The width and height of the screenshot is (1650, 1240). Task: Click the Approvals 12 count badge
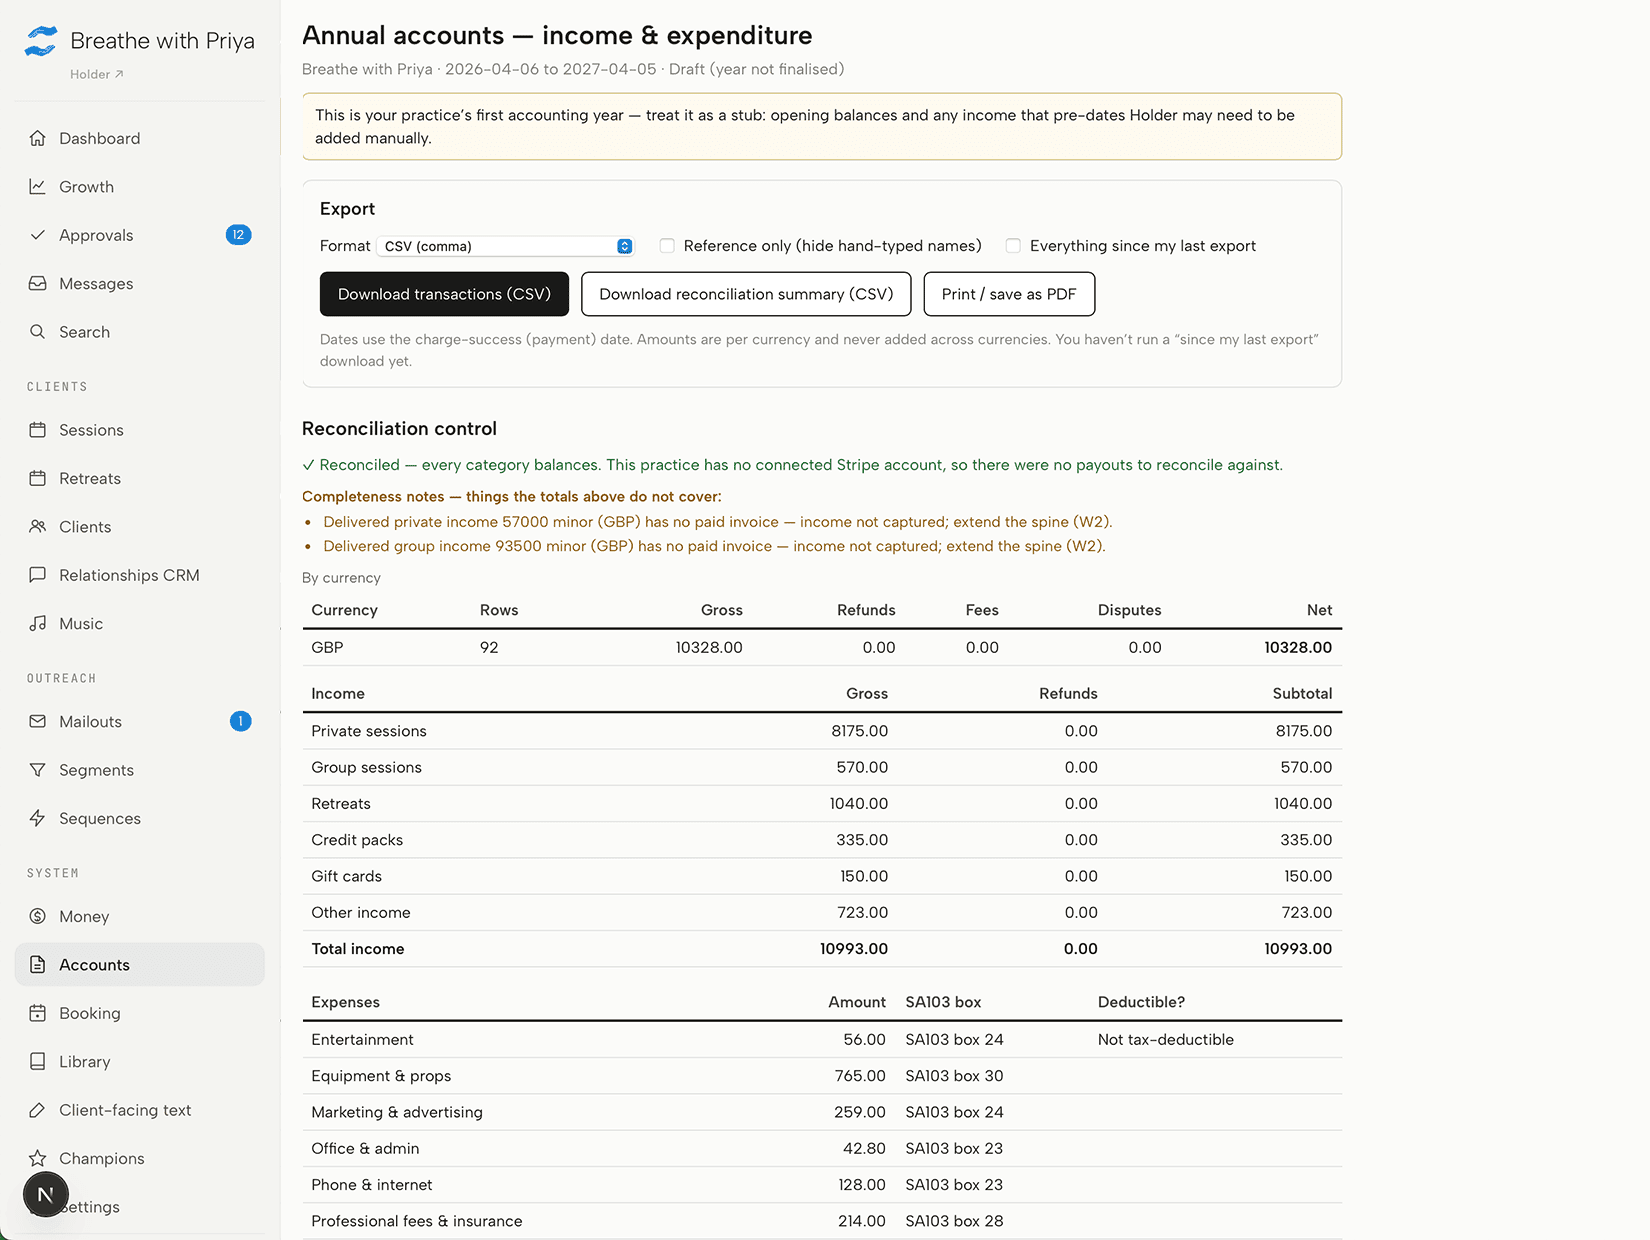point(238,235)
